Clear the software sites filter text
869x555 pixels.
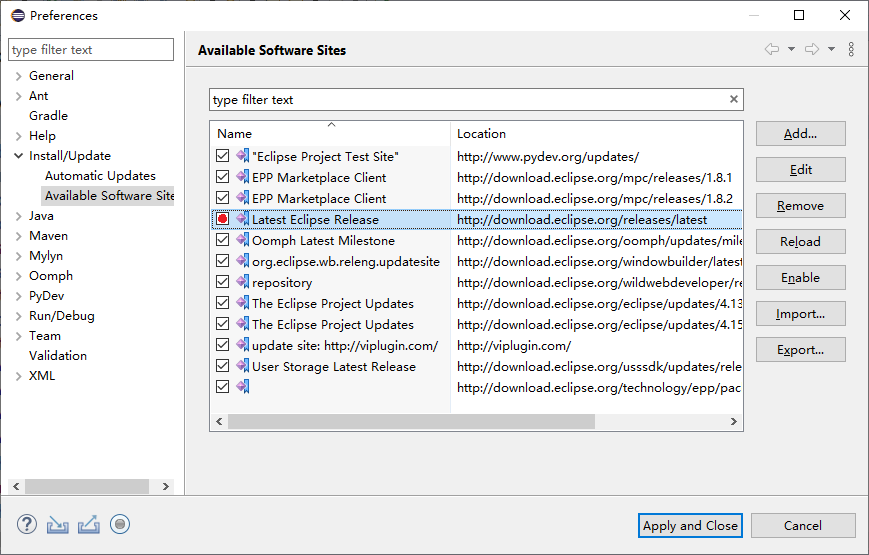(x=734, y=99)
